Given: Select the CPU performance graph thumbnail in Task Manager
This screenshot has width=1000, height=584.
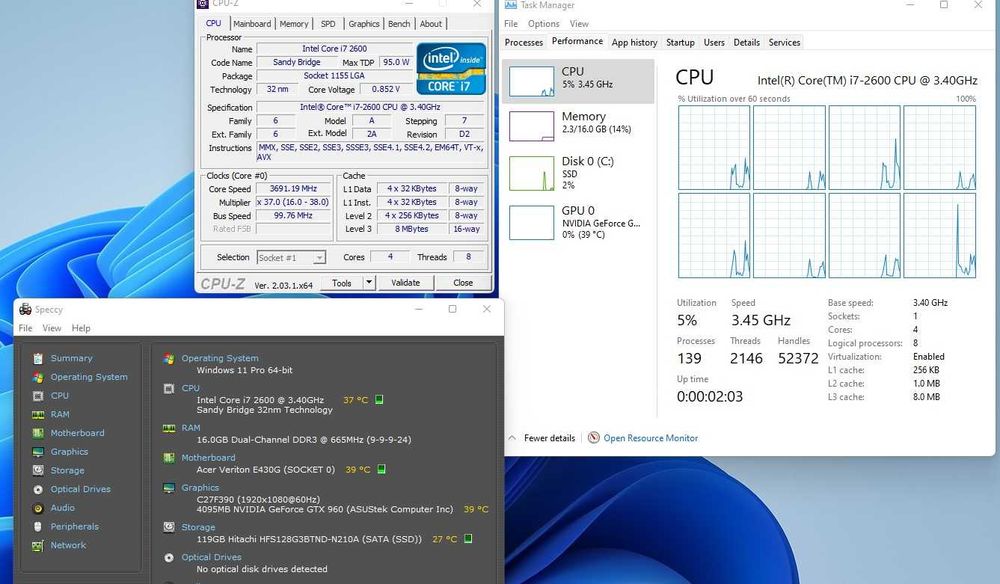Looking at the screenshot, I should pyautogui.click(x=532, y=81).
